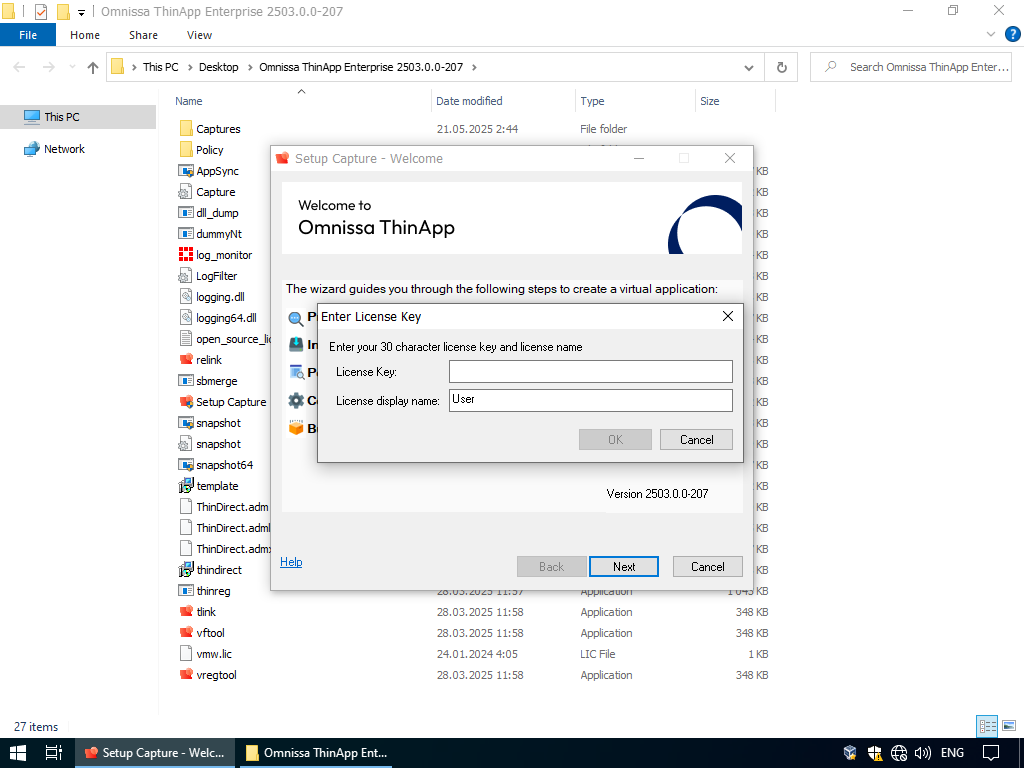Select the vftool application icon
Screen dimensions: 1024x768
(186, 633)
